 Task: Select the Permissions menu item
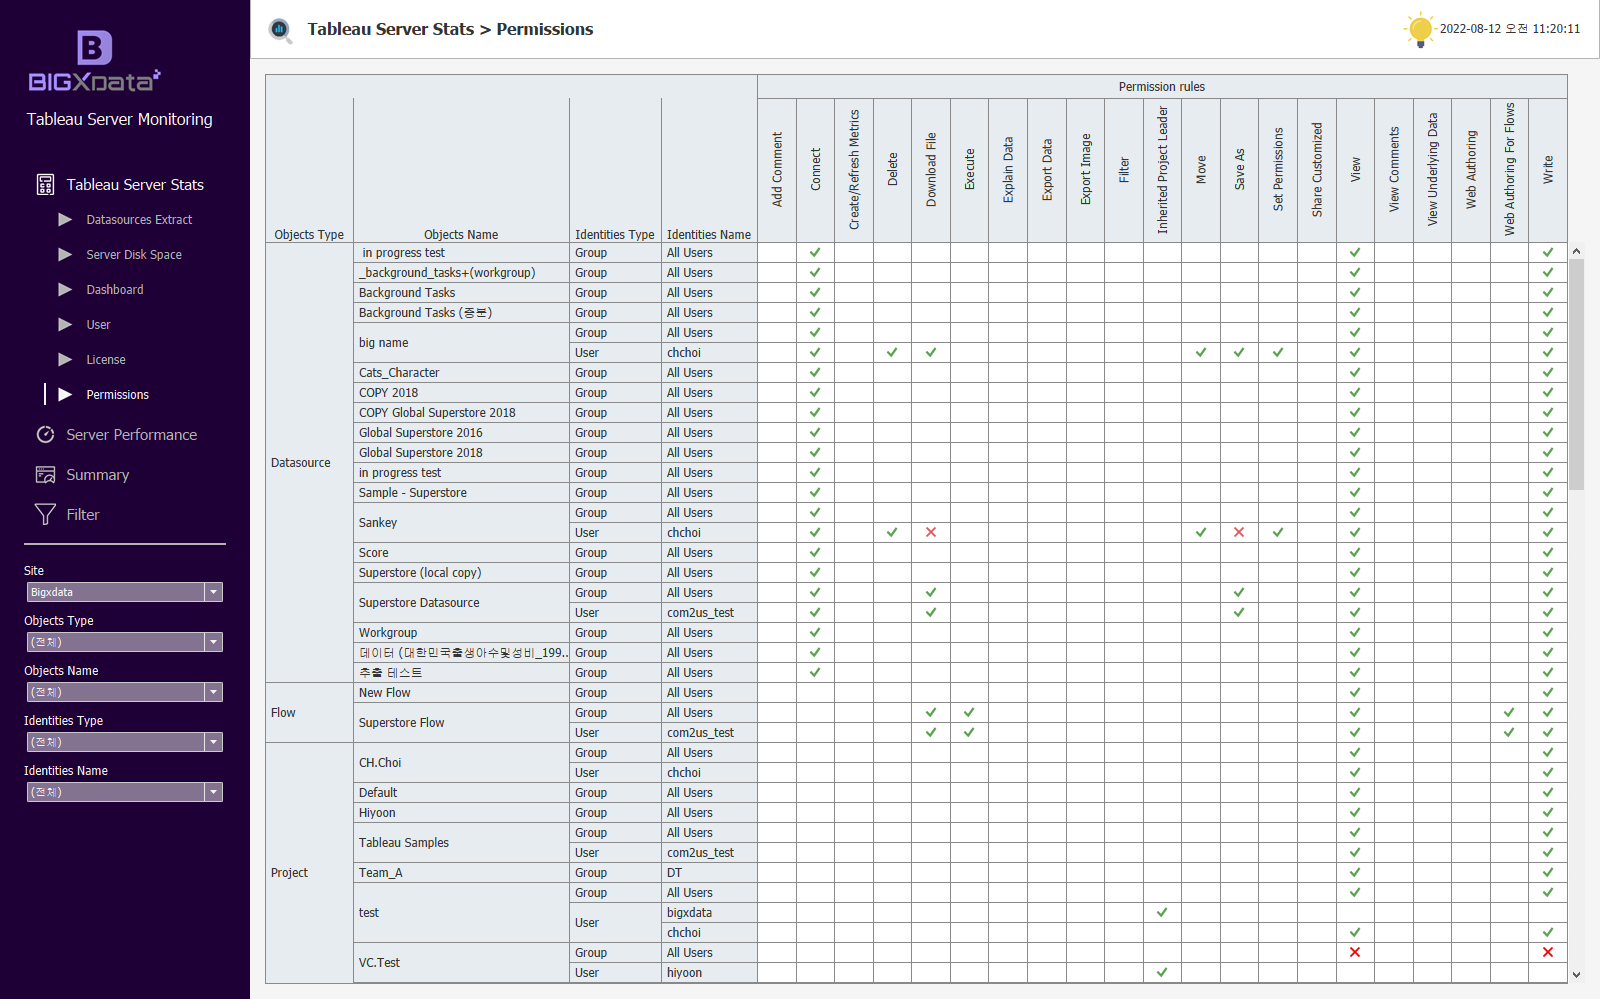tap(117, 395)
